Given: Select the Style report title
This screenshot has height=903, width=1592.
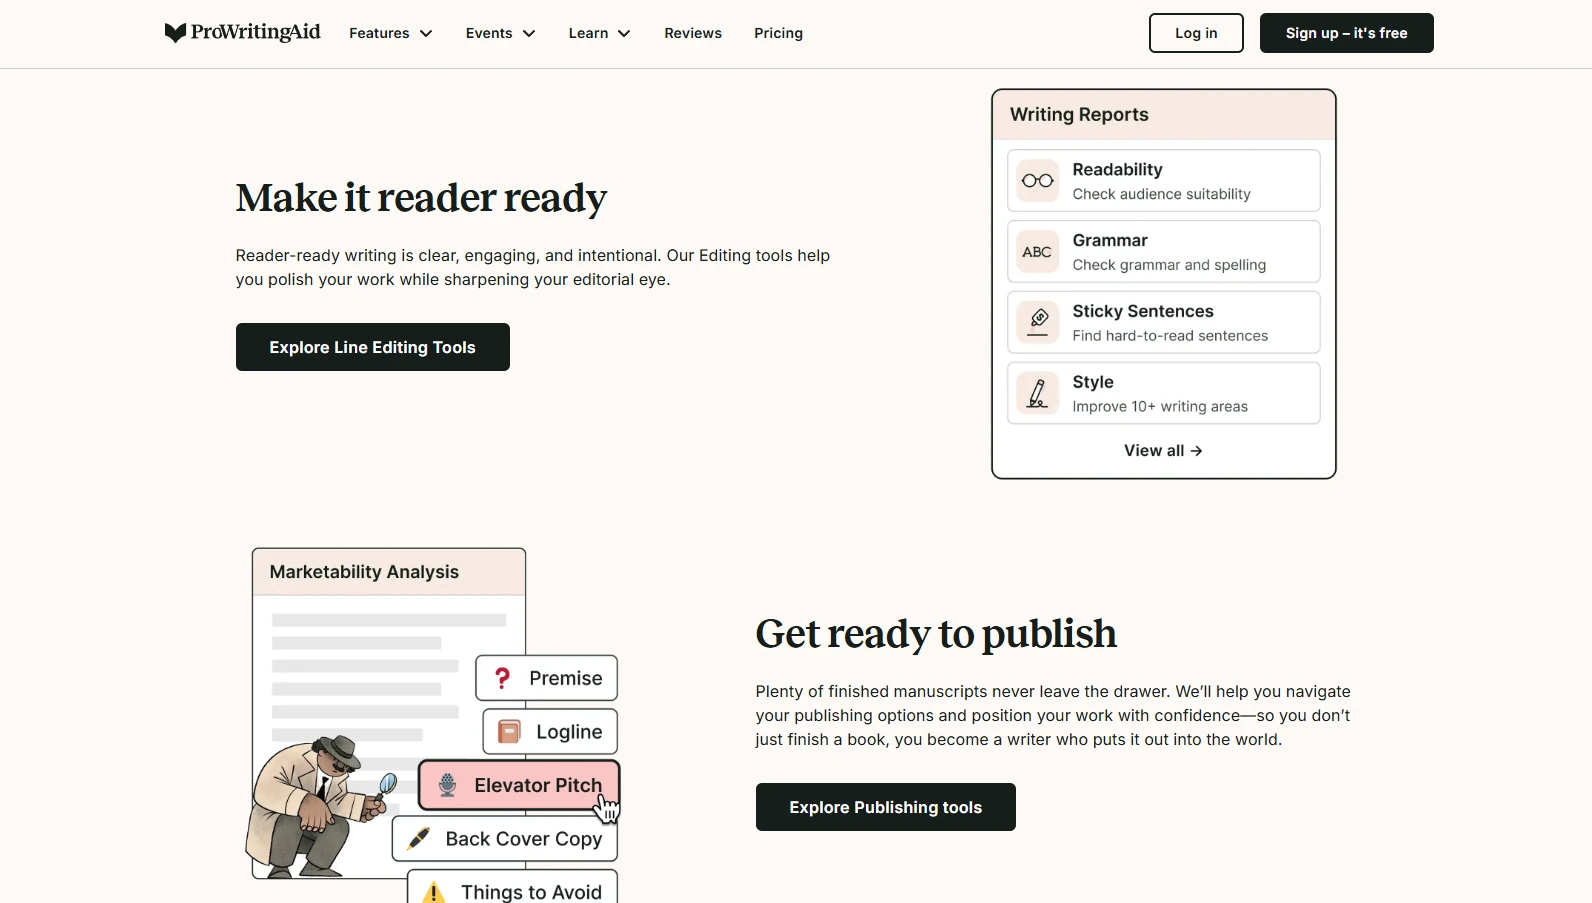Looking at the screenshot, I should point(1093,382).
